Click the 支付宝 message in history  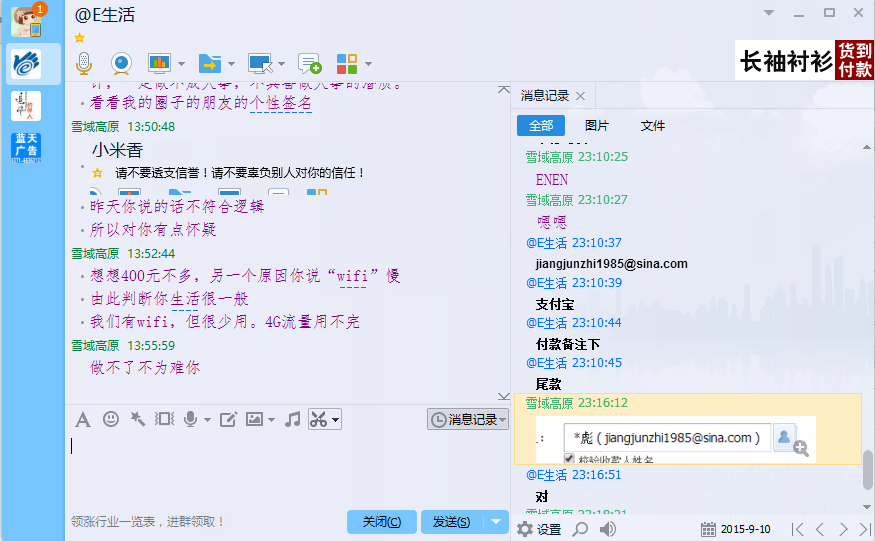coord(555,304)
